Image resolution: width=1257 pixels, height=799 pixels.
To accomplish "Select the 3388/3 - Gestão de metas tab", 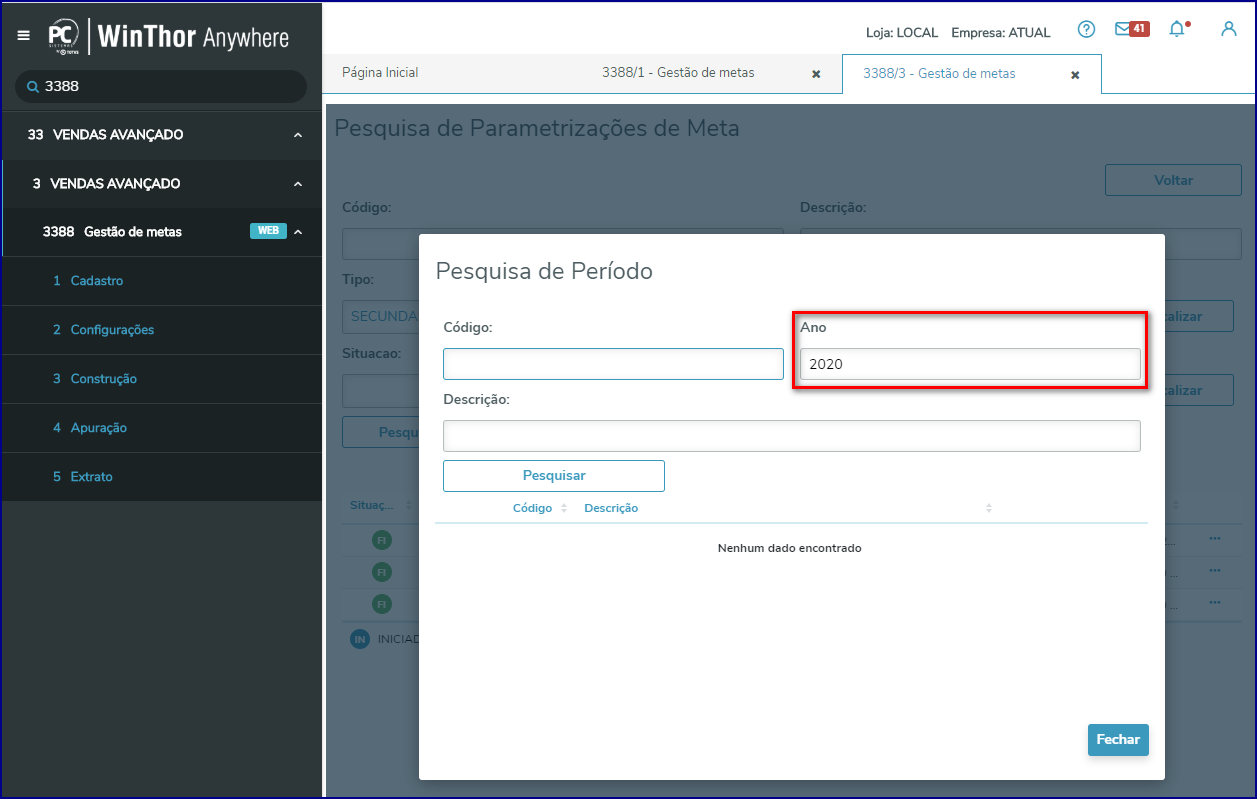I will click(x=939, y=74).
